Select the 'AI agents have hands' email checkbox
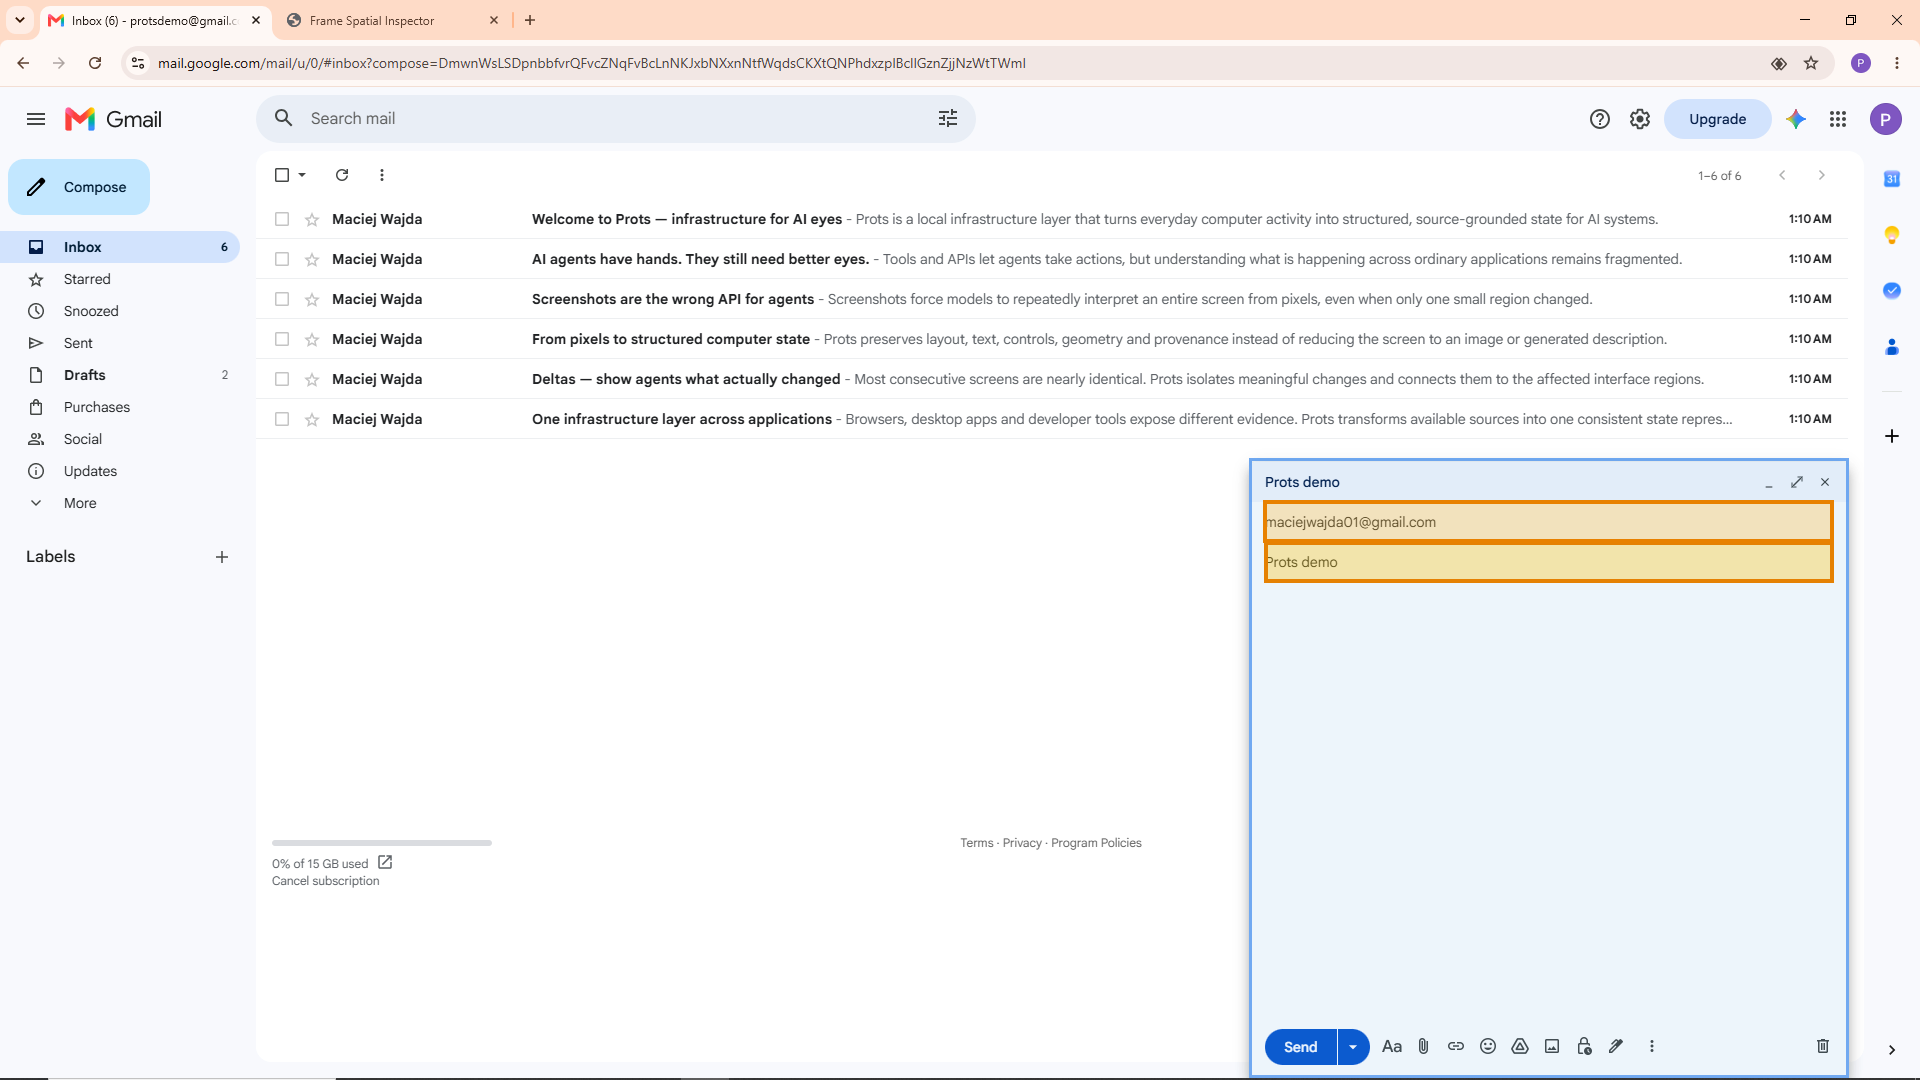 tap(282, 259)
